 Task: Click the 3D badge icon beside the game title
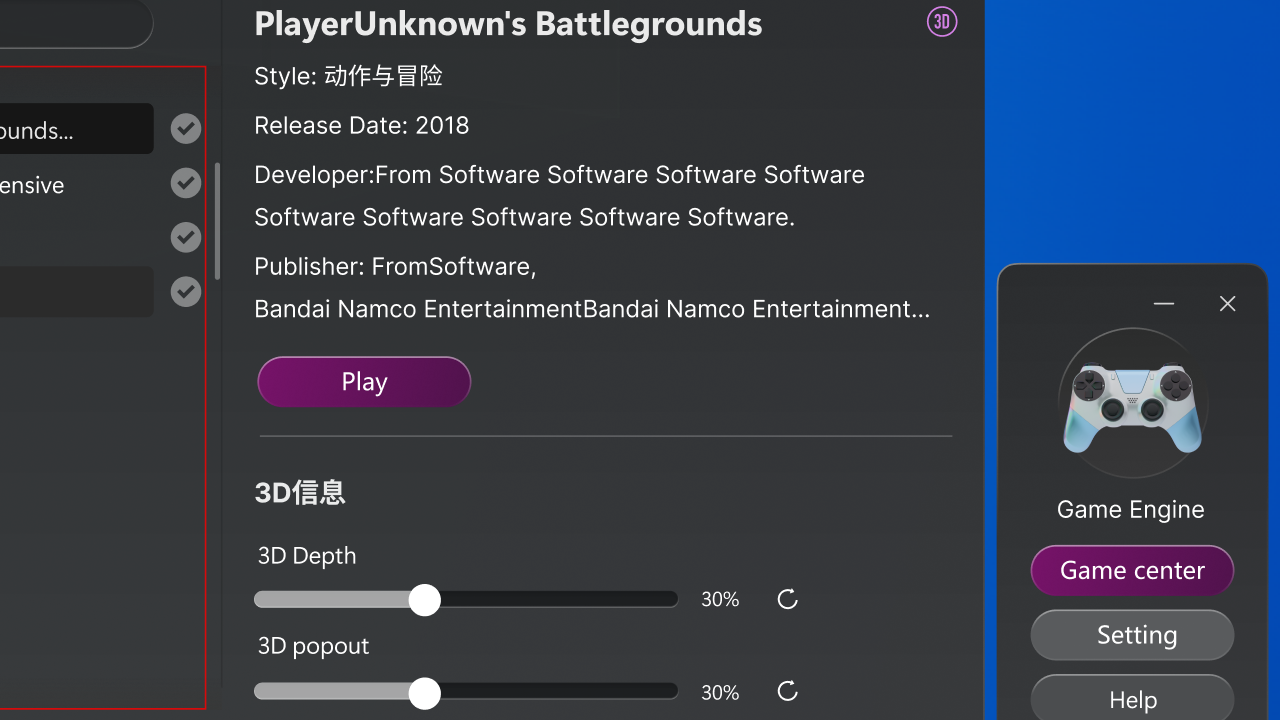pyautogui.click(x=942, y=22)
